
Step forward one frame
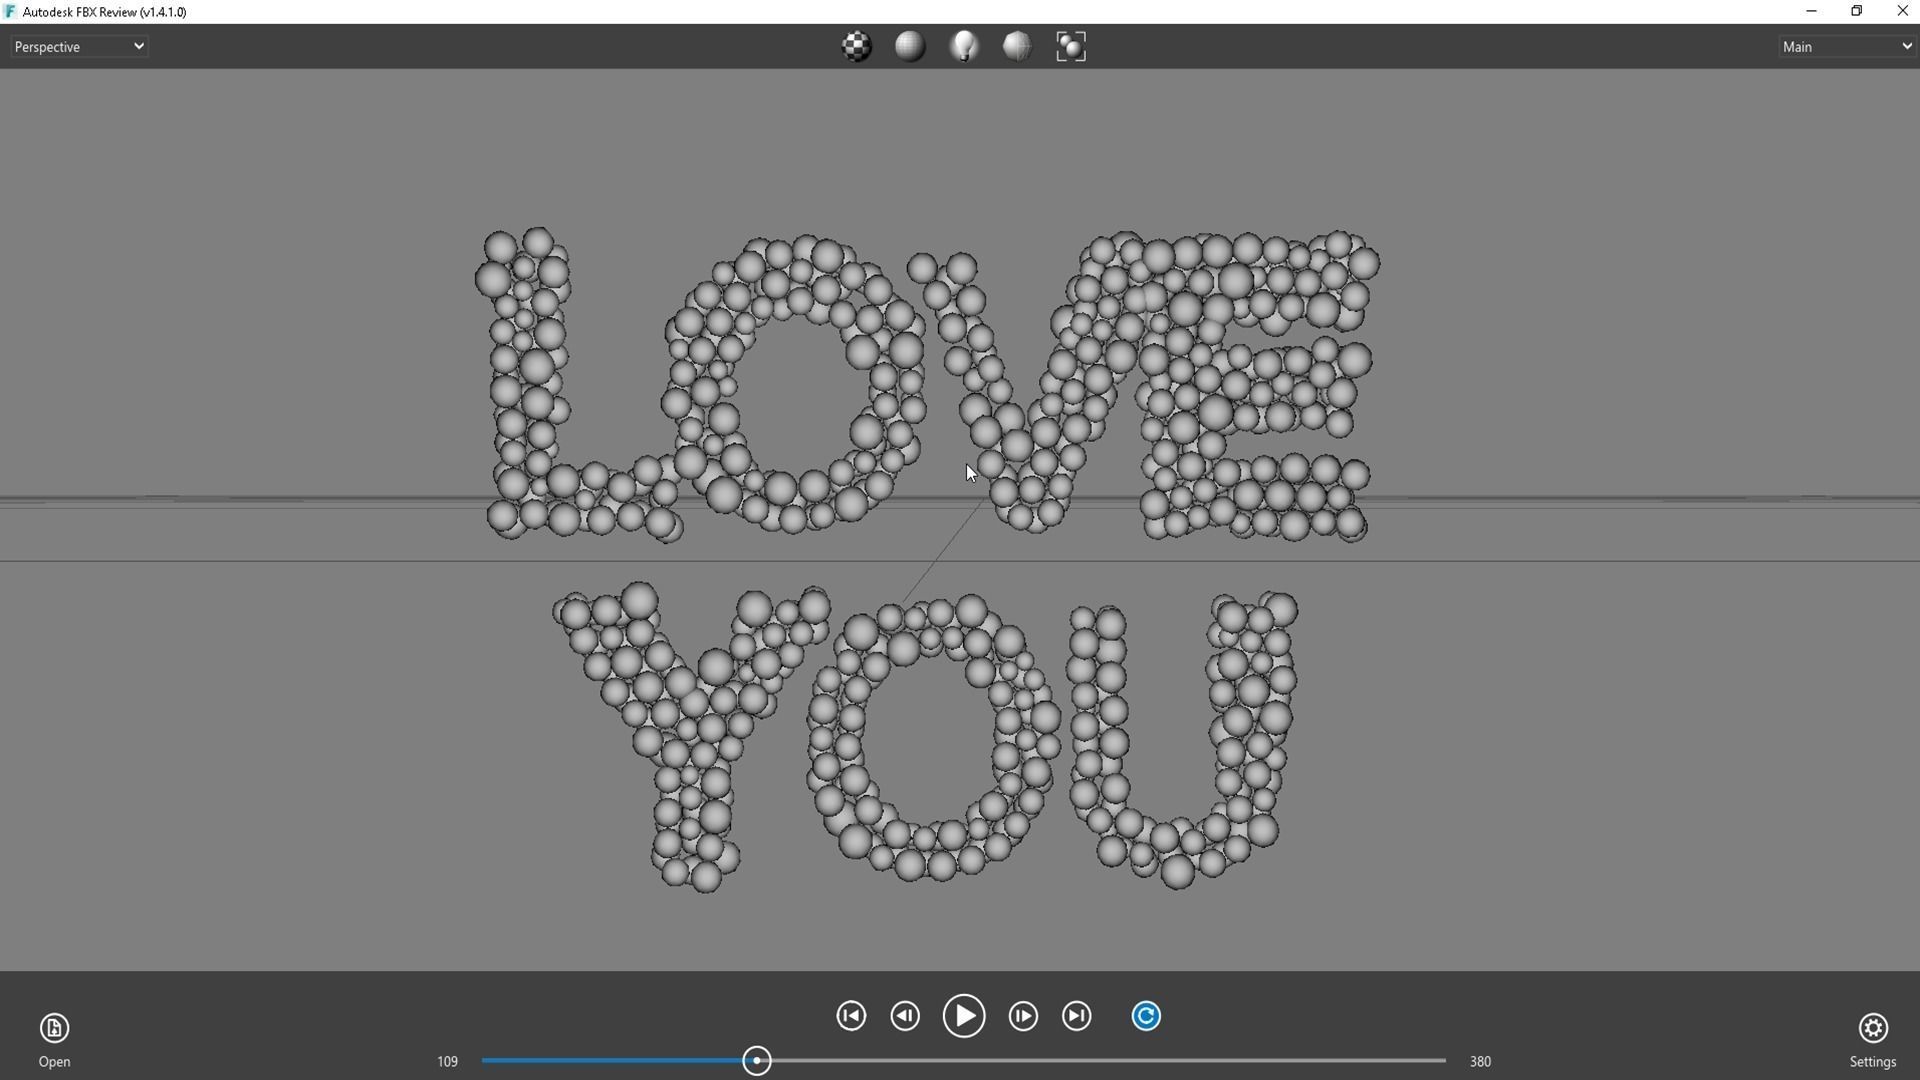pos(1023,1016)
